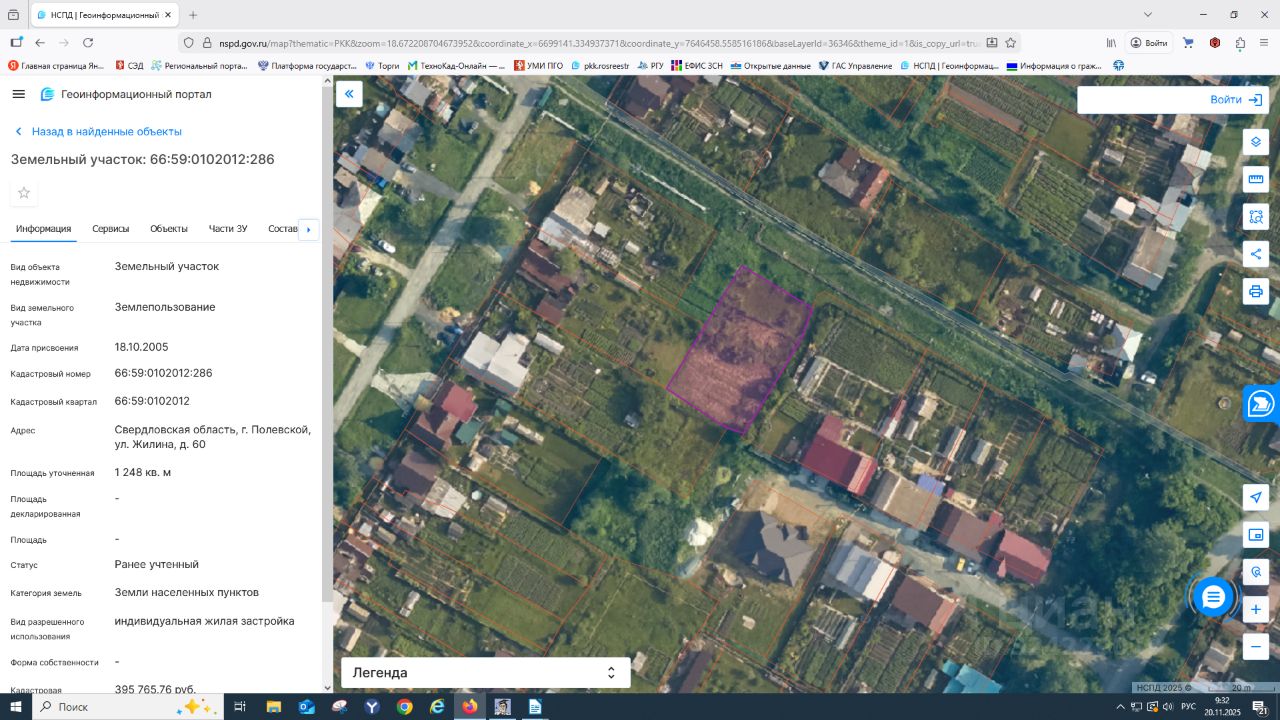Open the hamburger menu of the geoportal
The height and width of the screenshot is (720, 1280).
click(x=18, y=94)
